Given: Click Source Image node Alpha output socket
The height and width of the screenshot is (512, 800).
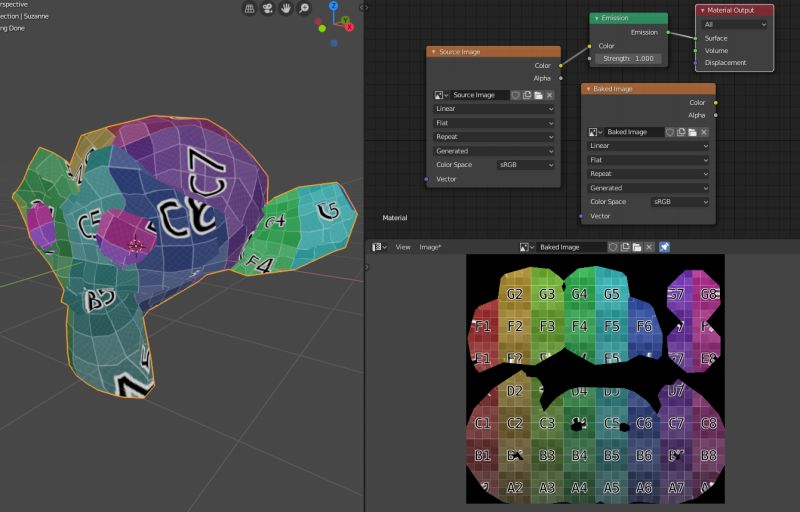Looking at the screenshot, I should tap(561, 78).
